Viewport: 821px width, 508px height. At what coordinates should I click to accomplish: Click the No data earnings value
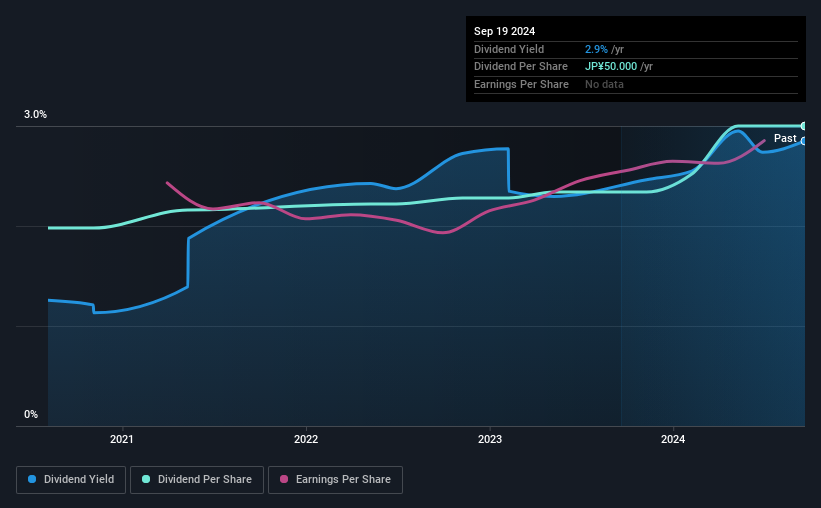click(x=604, y=84)
